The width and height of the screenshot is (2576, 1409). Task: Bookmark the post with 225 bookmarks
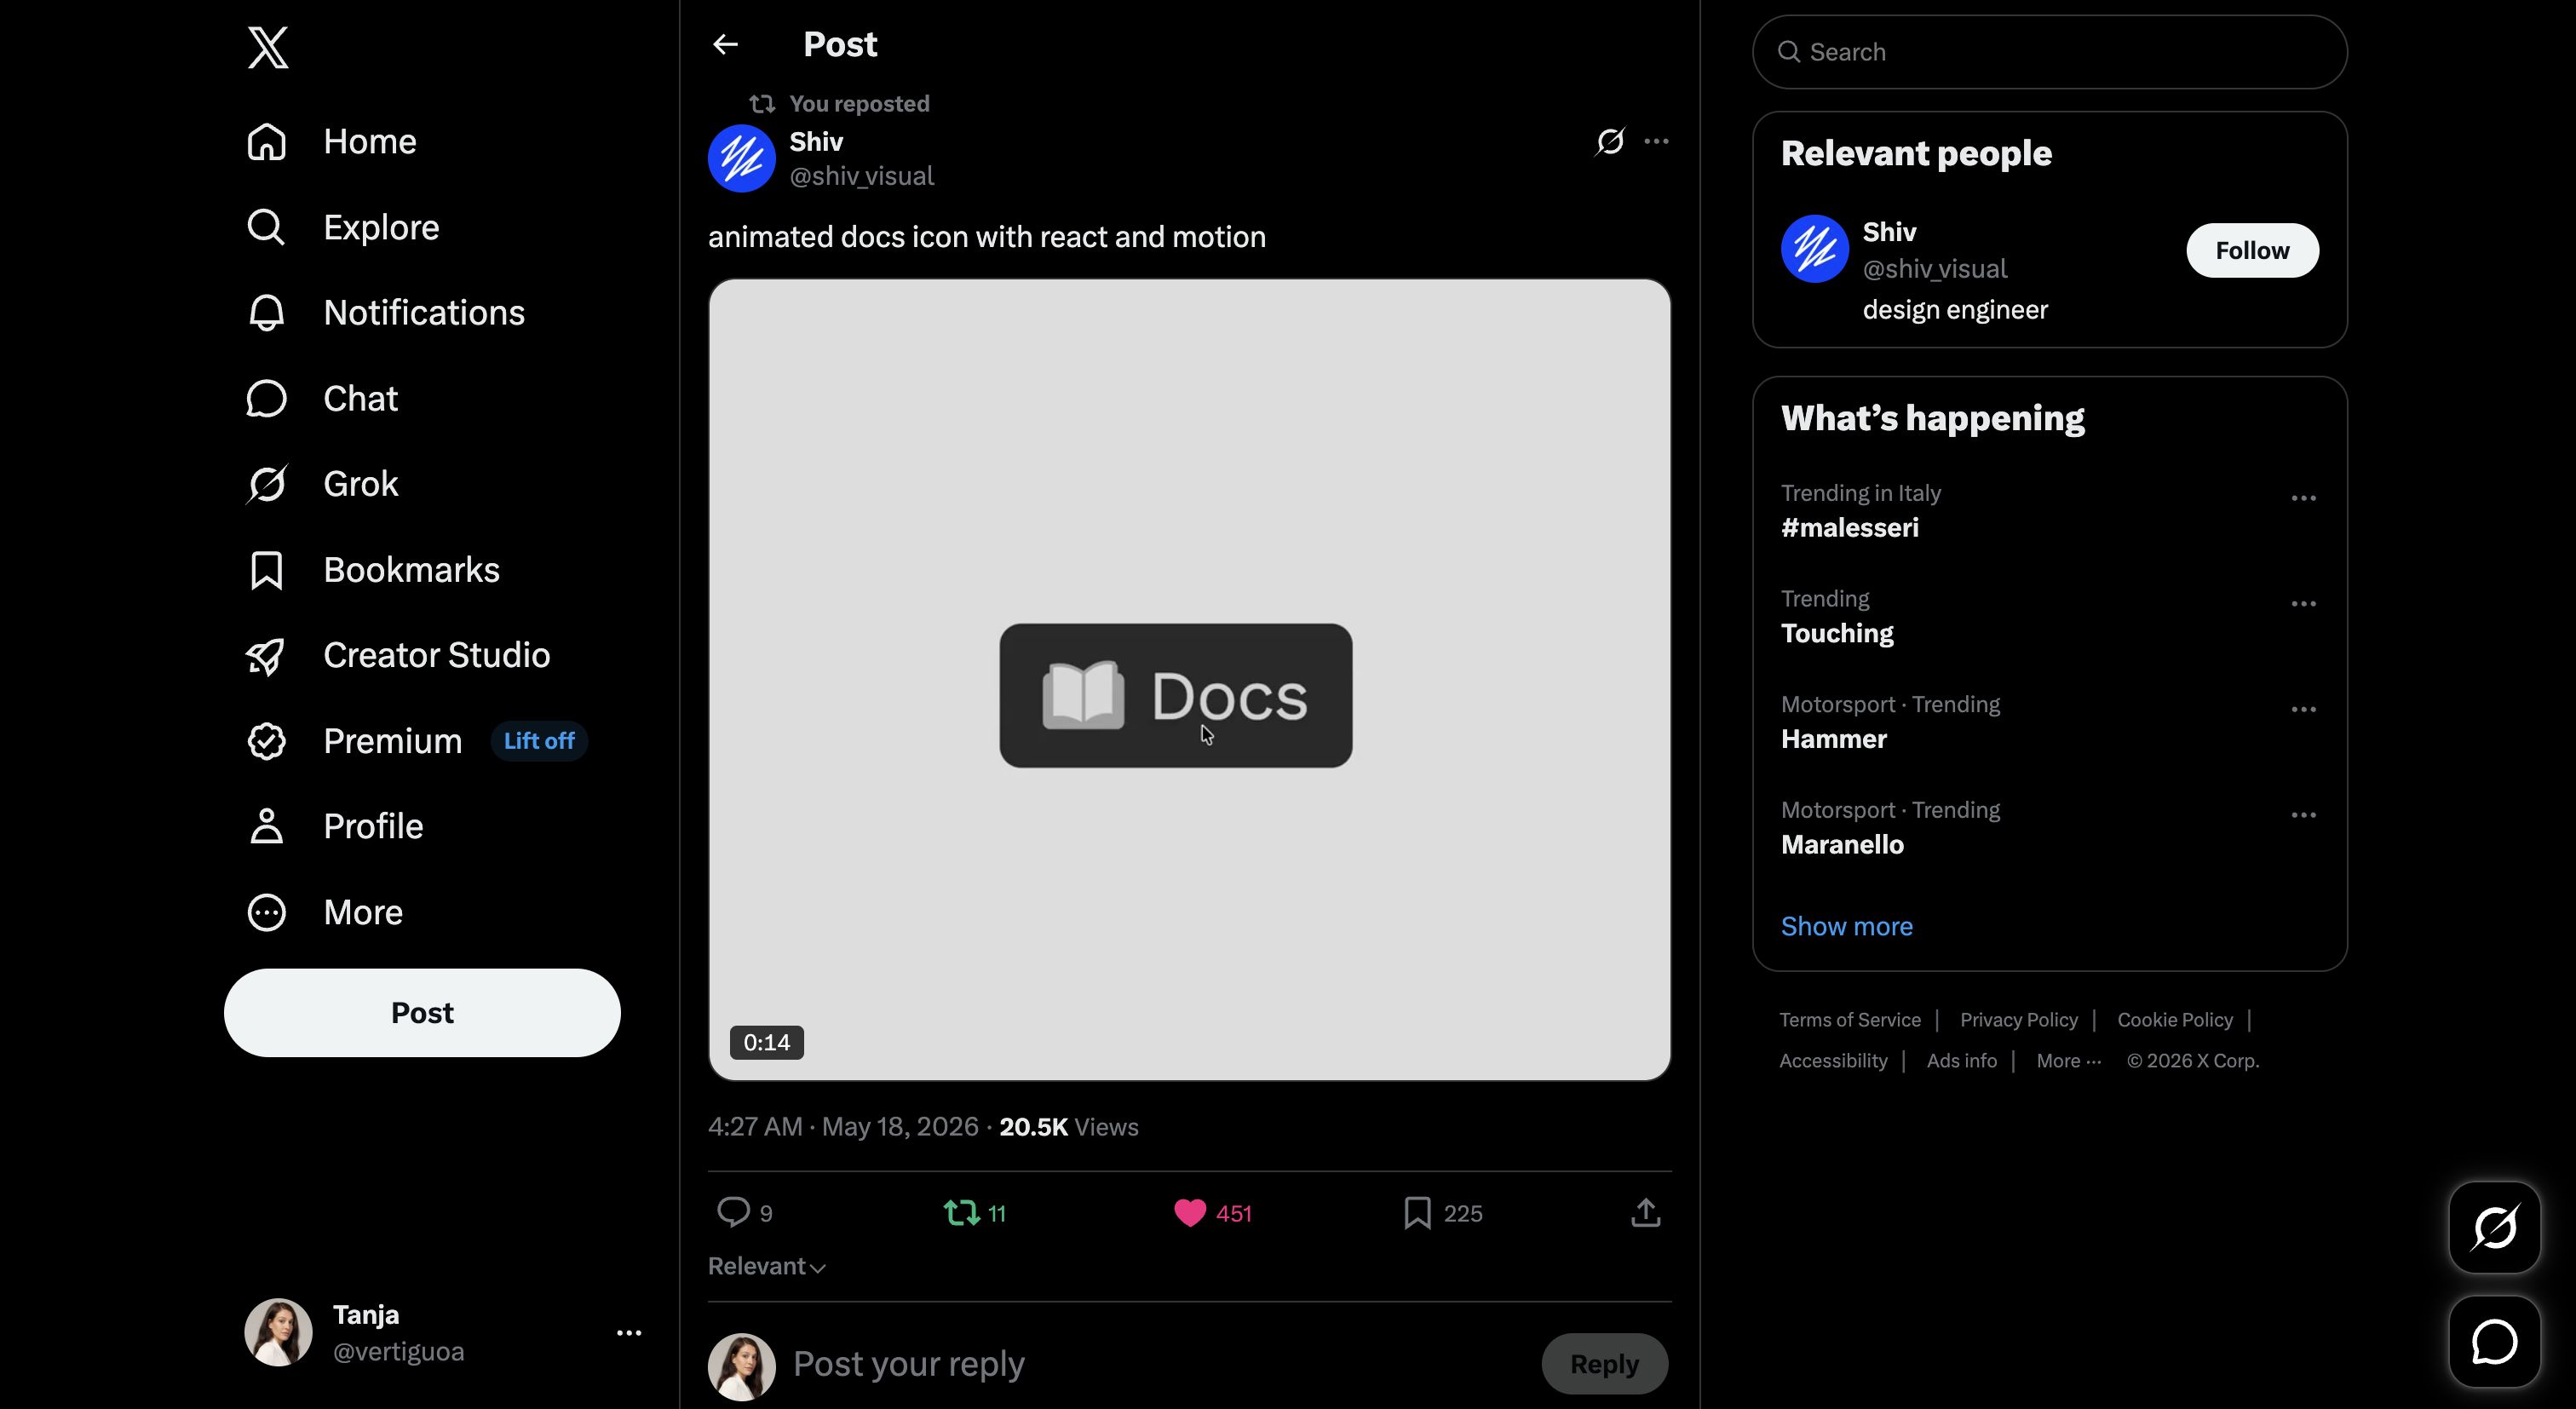pyautogui.click(x=1442, y=1213)
